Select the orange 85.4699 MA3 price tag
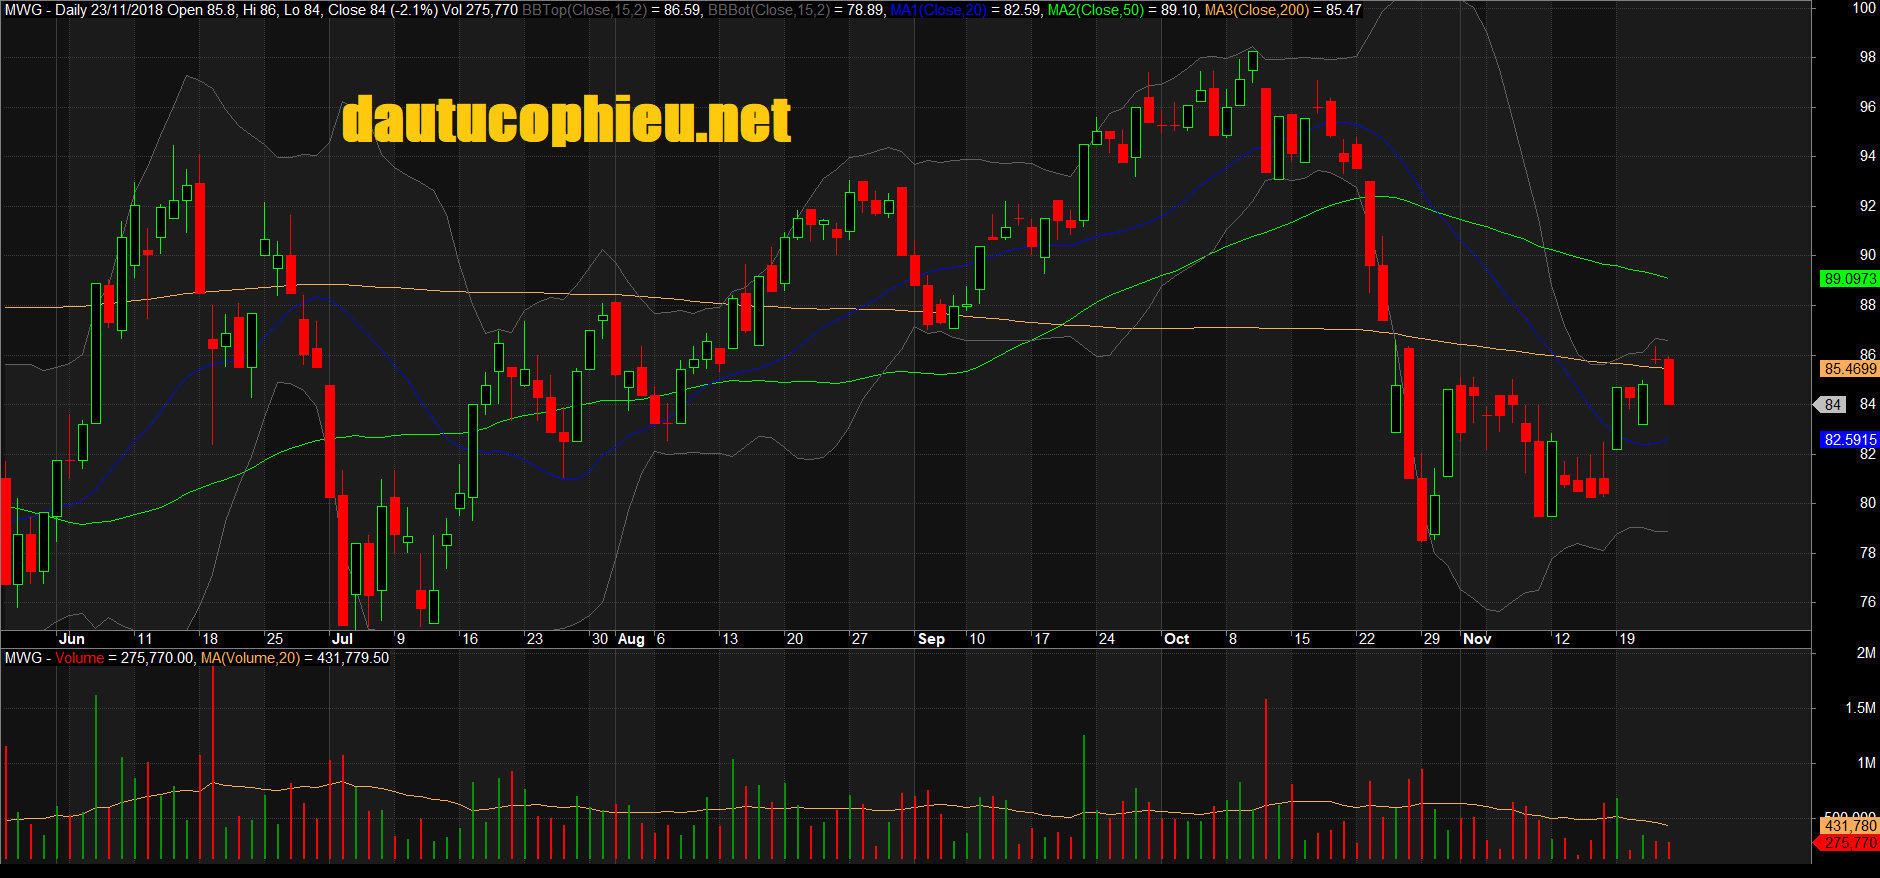1880x878 pixels. (1849, 369)
